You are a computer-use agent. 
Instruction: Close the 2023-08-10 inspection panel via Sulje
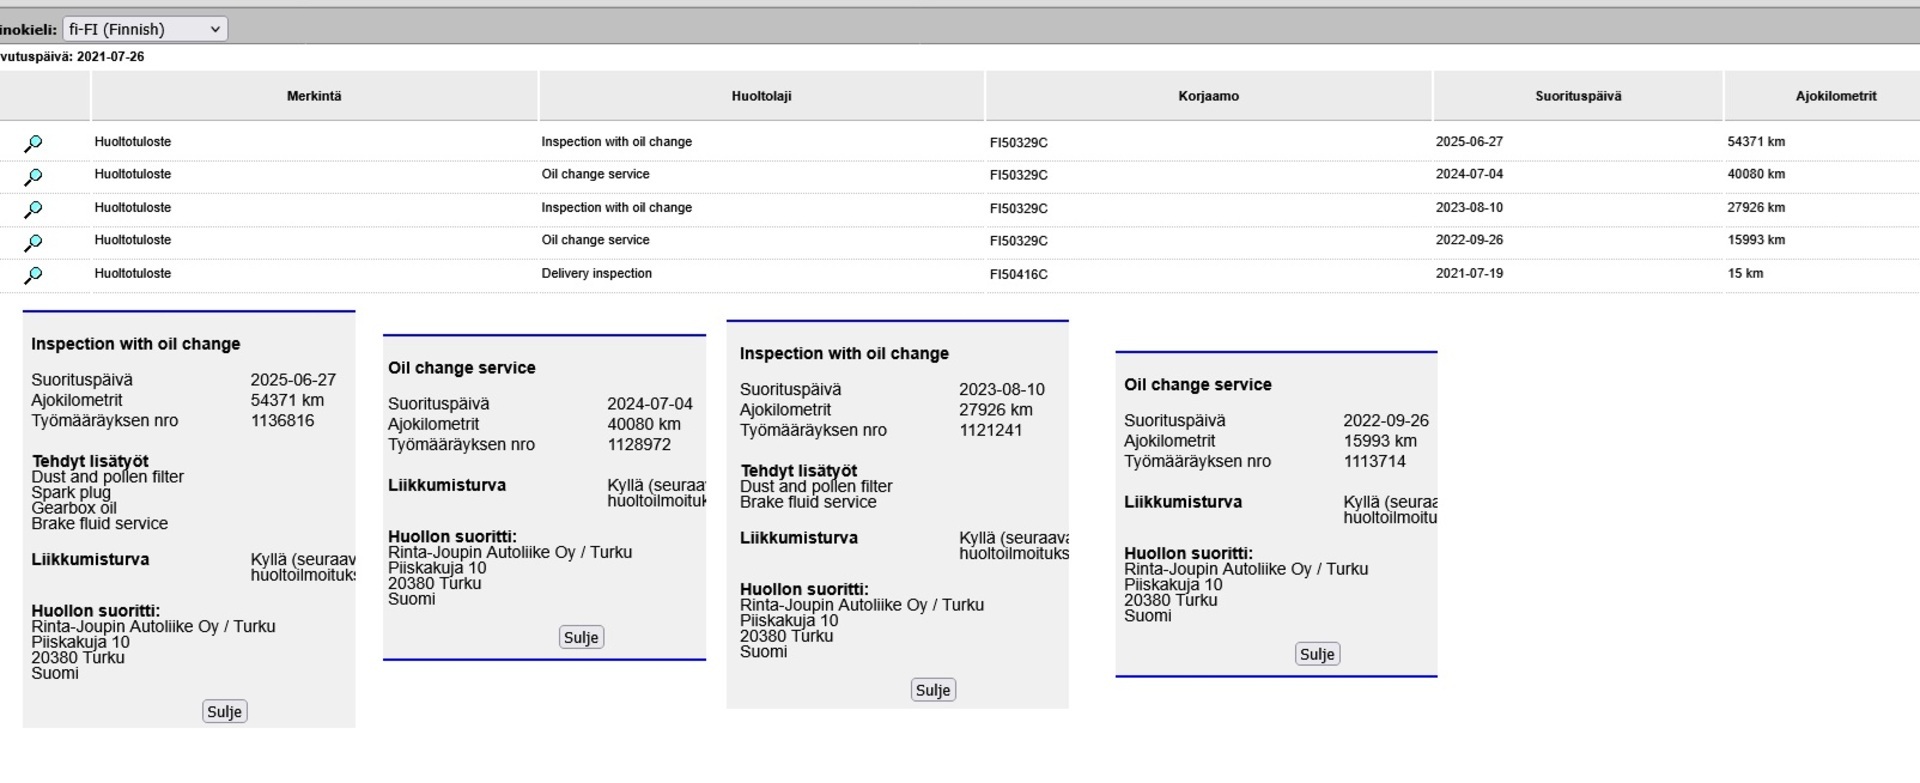click(933, 690)
